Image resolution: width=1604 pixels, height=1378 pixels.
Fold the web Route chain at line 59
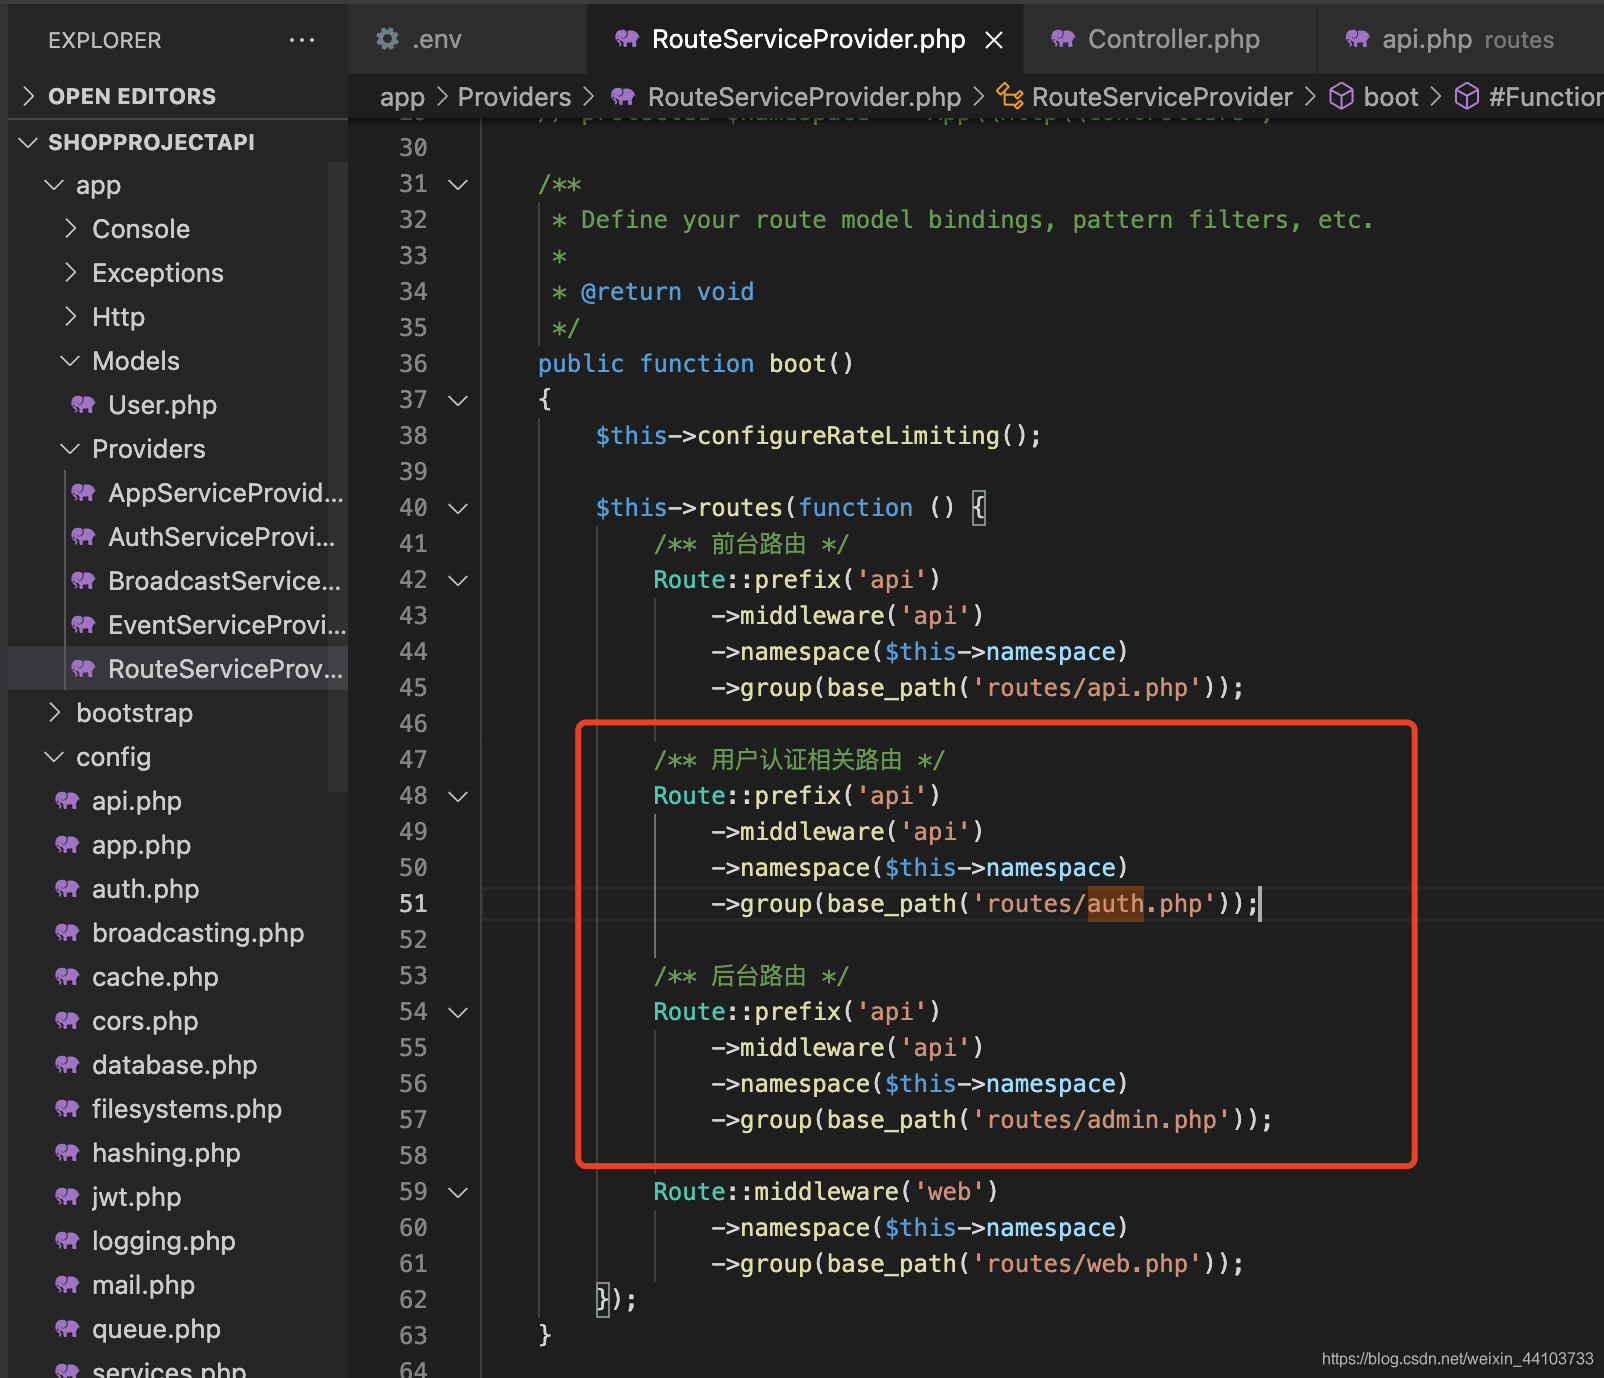[x=458, y=1192]
